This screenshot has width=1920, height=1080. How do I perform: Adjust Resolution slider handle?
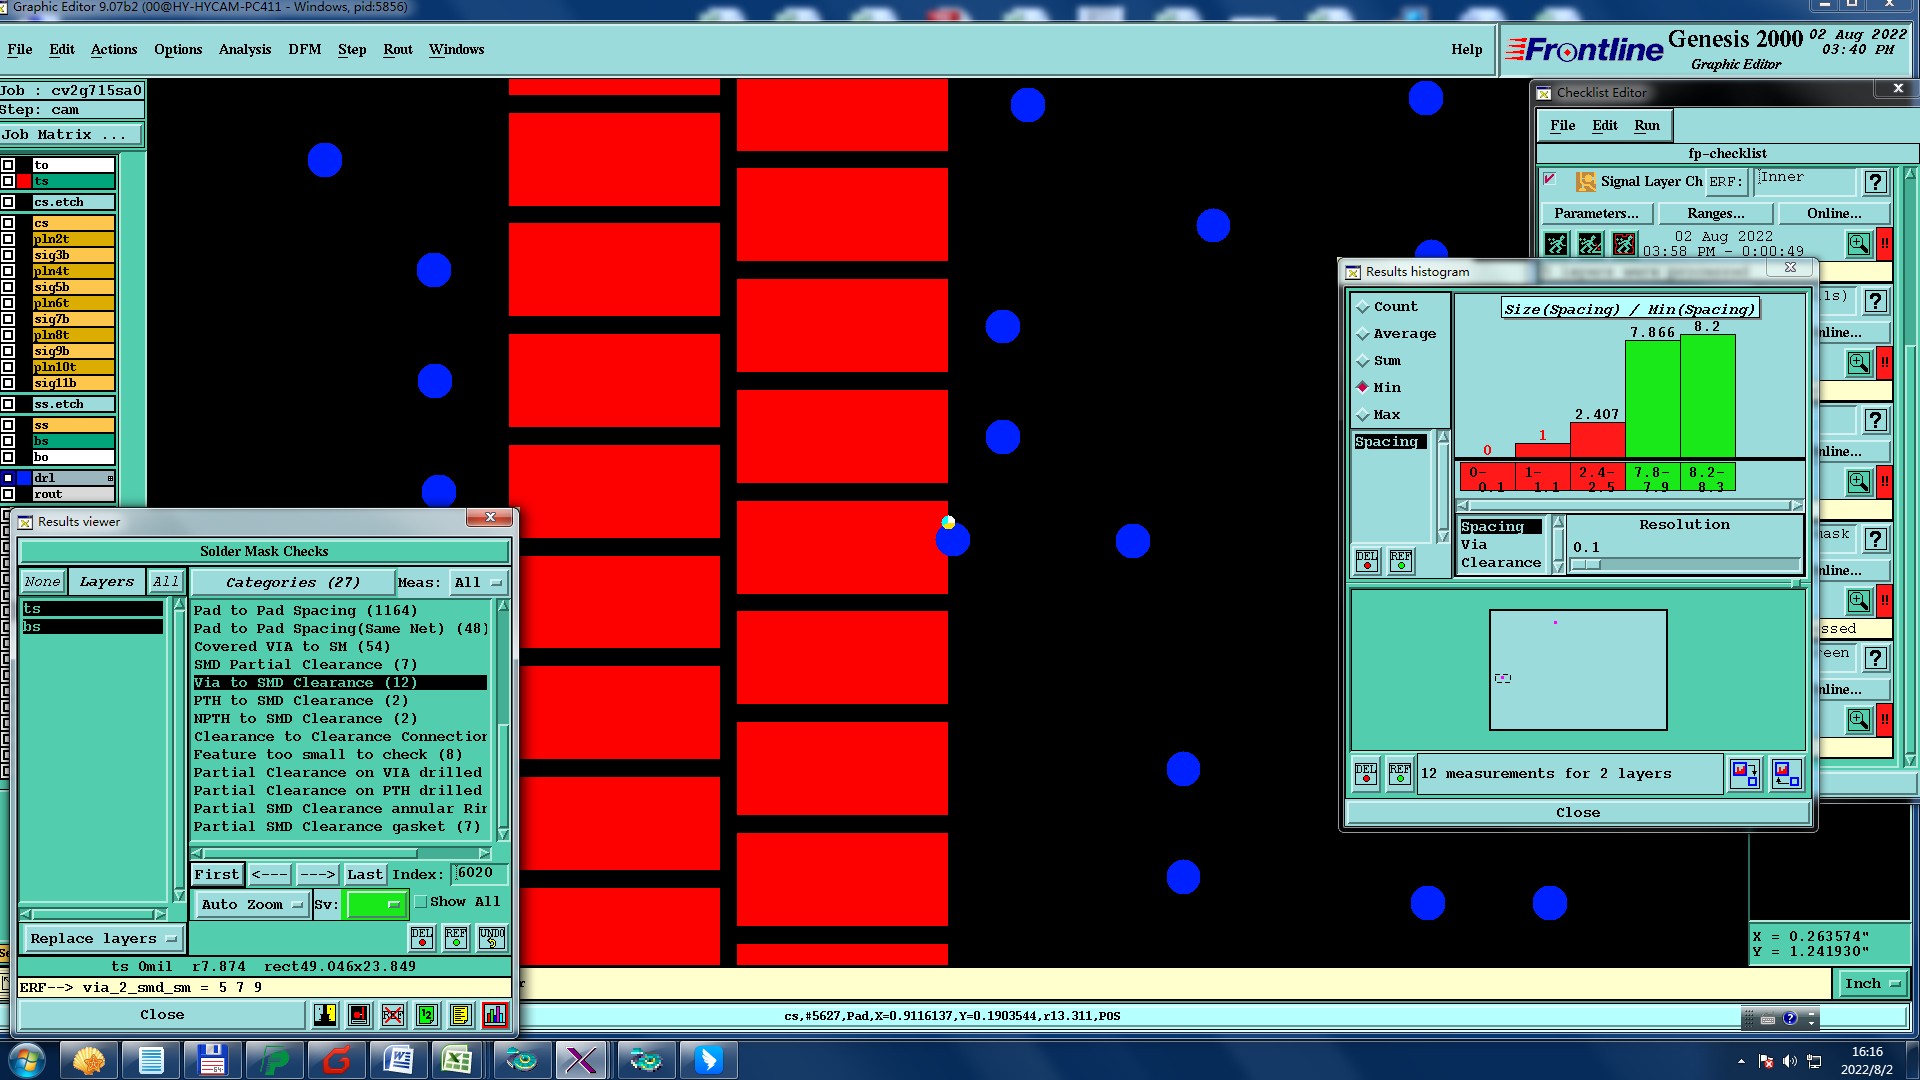point(1586,565)
